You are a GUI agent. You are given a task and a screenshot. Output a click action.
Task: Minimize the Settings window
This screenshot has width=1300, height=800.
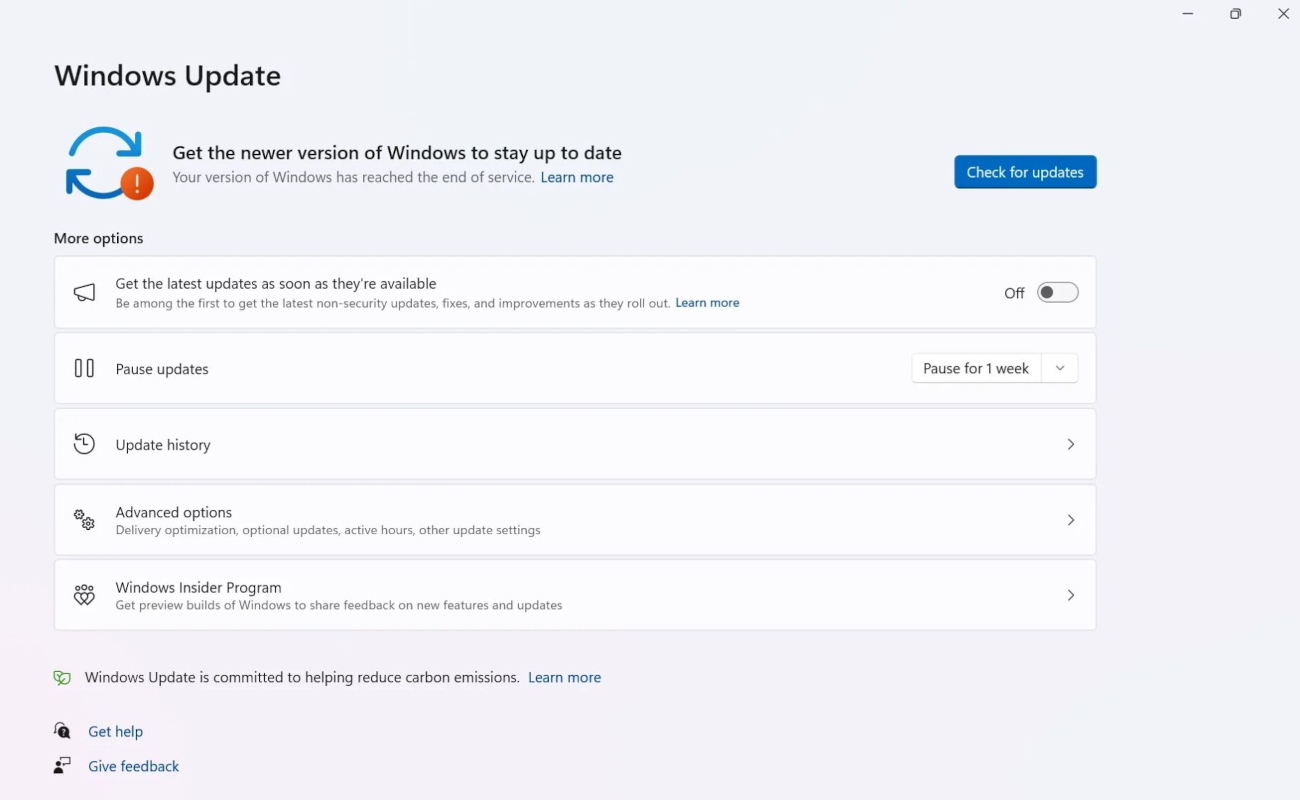click(x=1188, y=14)
